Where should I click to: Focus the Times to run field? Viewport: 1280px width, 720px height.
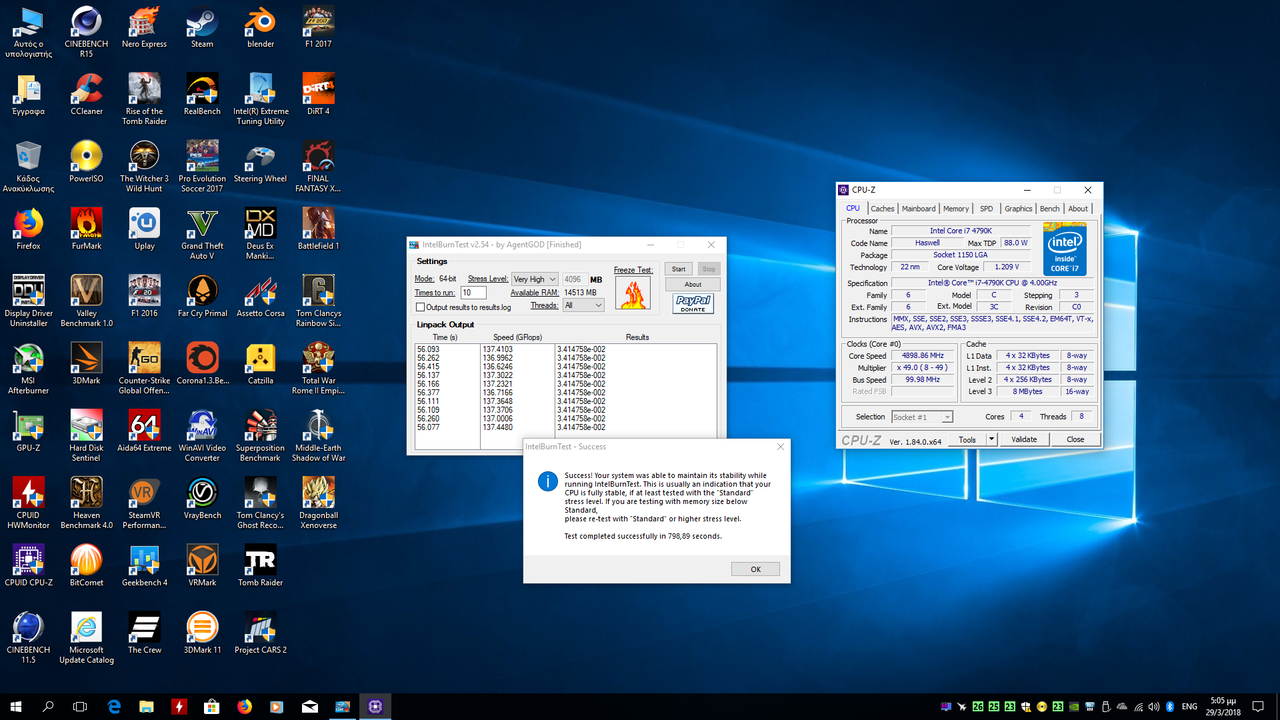[x=473, y=293]
